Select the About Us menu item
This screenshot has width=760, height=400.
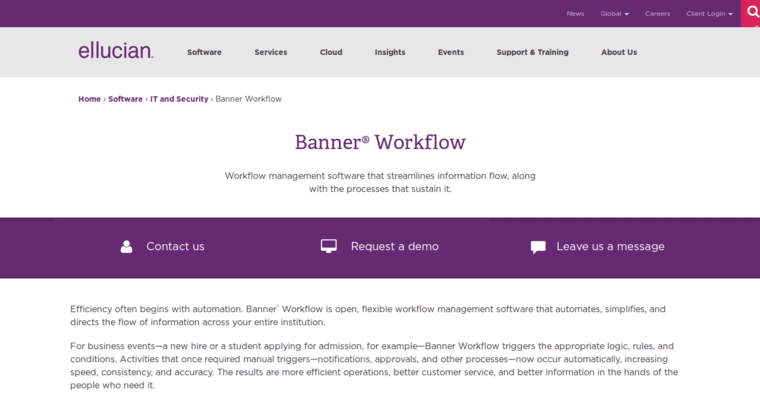point(618,52)
